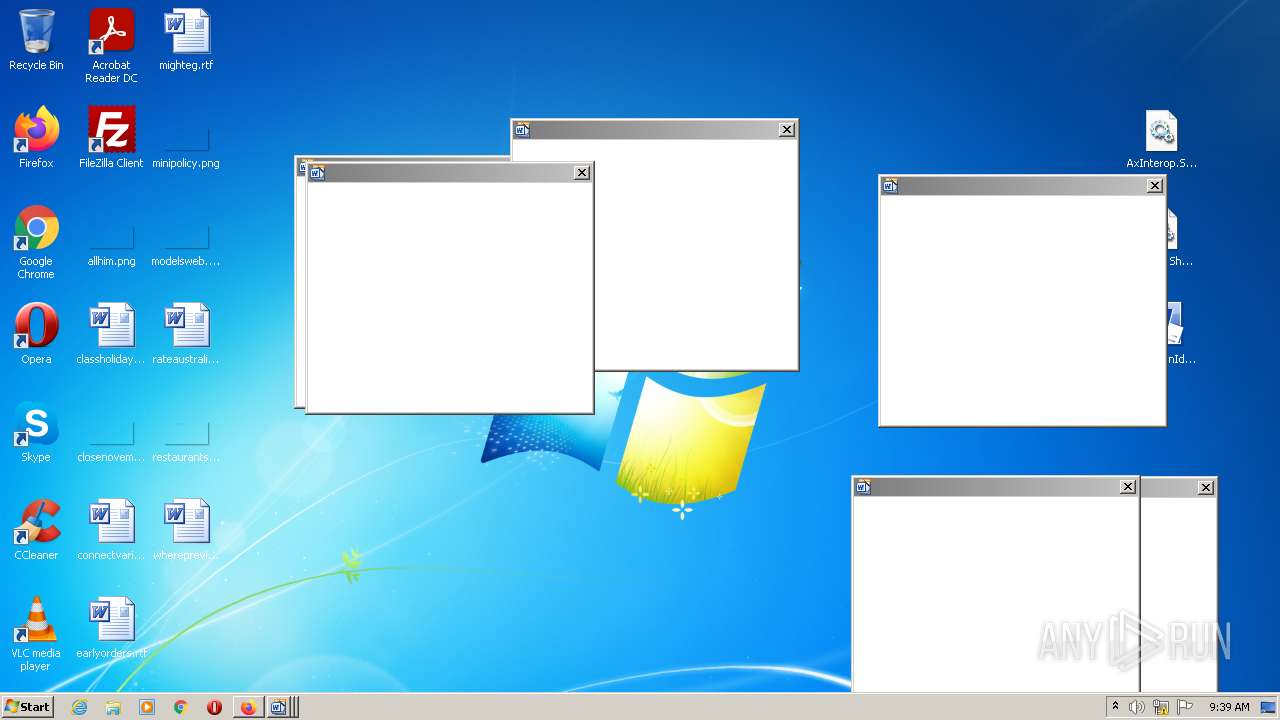Click Word icon in bottom right window title
The image size is (1280, 720).
863,487
